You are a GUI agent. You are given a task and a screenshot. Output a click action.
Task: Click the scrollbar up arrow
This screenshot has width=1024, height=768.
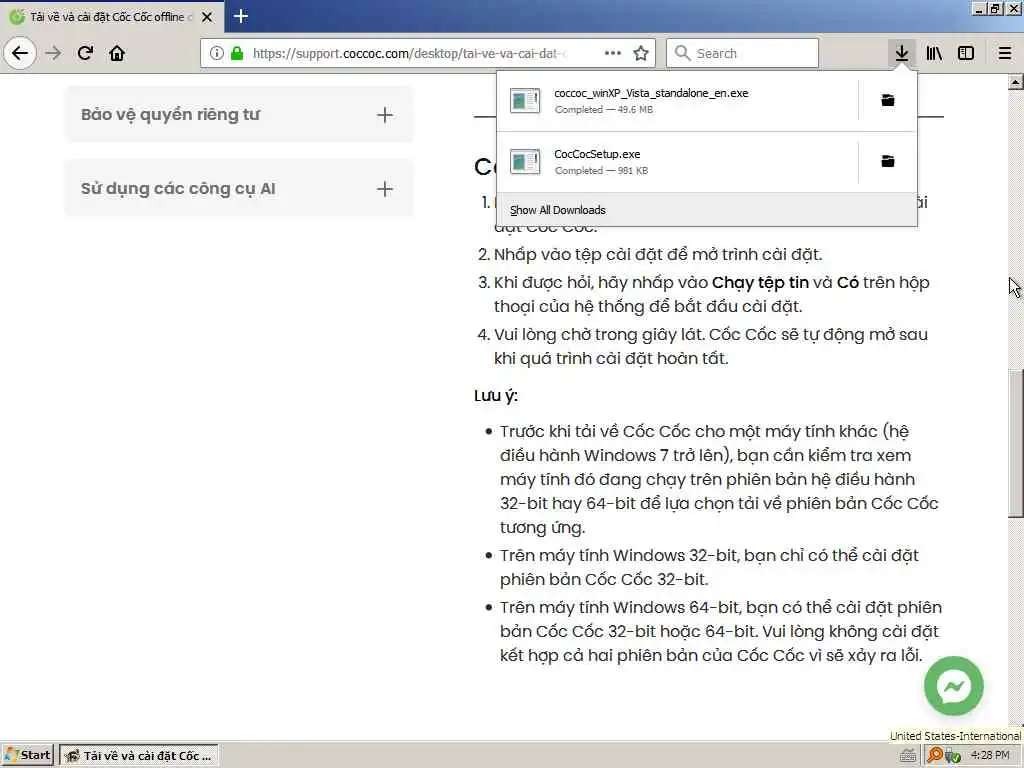pyautogui.click(x=1015, y=82)
